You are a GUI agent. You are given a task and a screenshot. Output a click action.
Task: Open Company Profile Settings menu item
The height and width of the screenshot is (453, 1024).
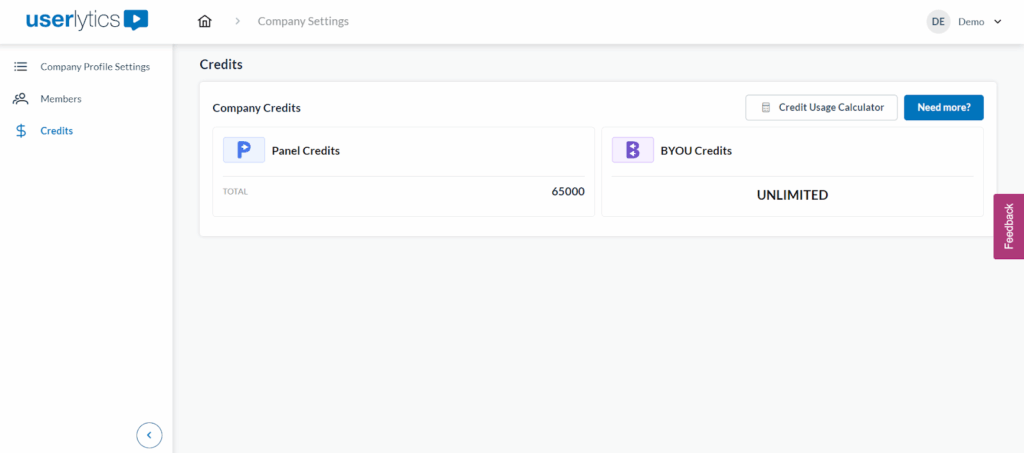point(95,67)
